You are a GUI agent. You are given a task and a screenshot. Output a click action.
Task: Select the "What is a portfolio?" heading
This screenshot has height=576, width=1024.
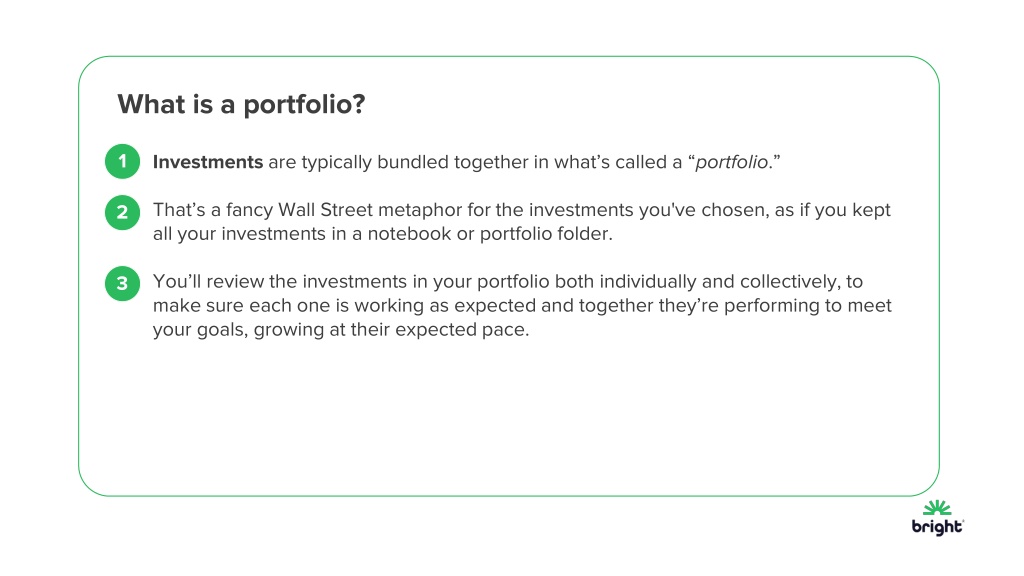pyautogui.click(x=241, y=104)
